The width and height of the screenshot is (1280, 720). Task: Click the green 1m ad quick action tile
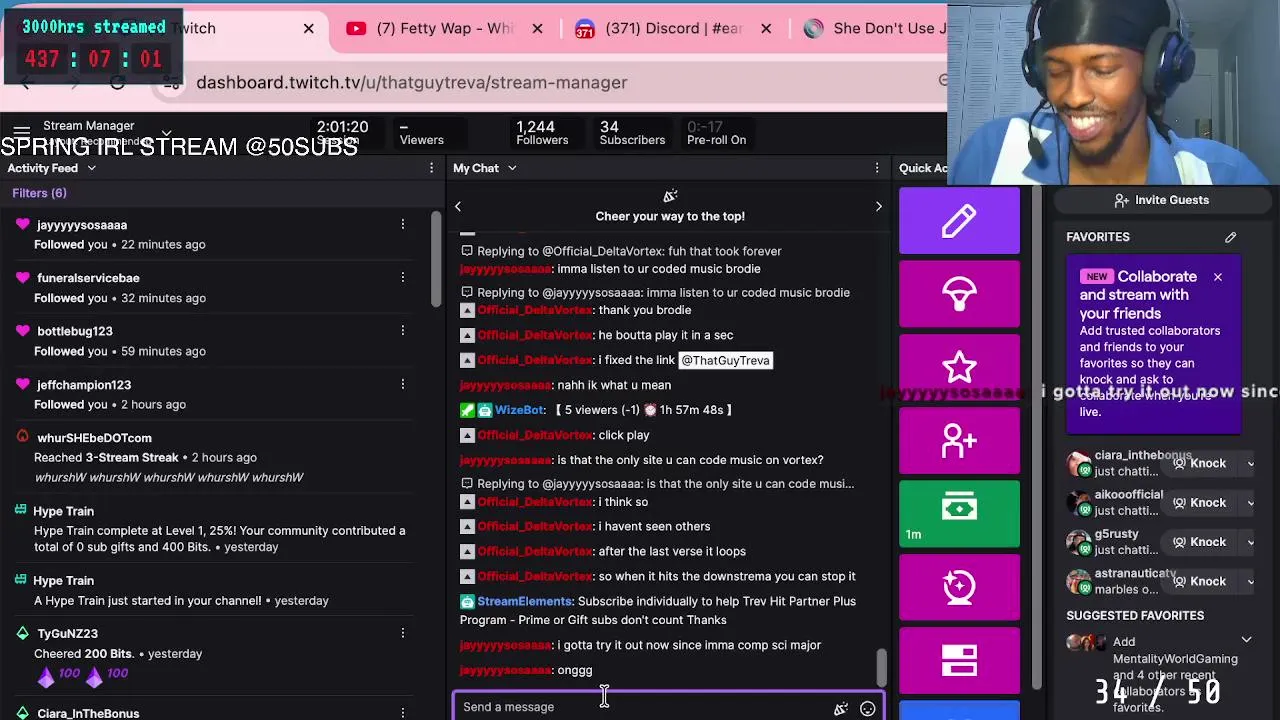click(x=959, y=514)
